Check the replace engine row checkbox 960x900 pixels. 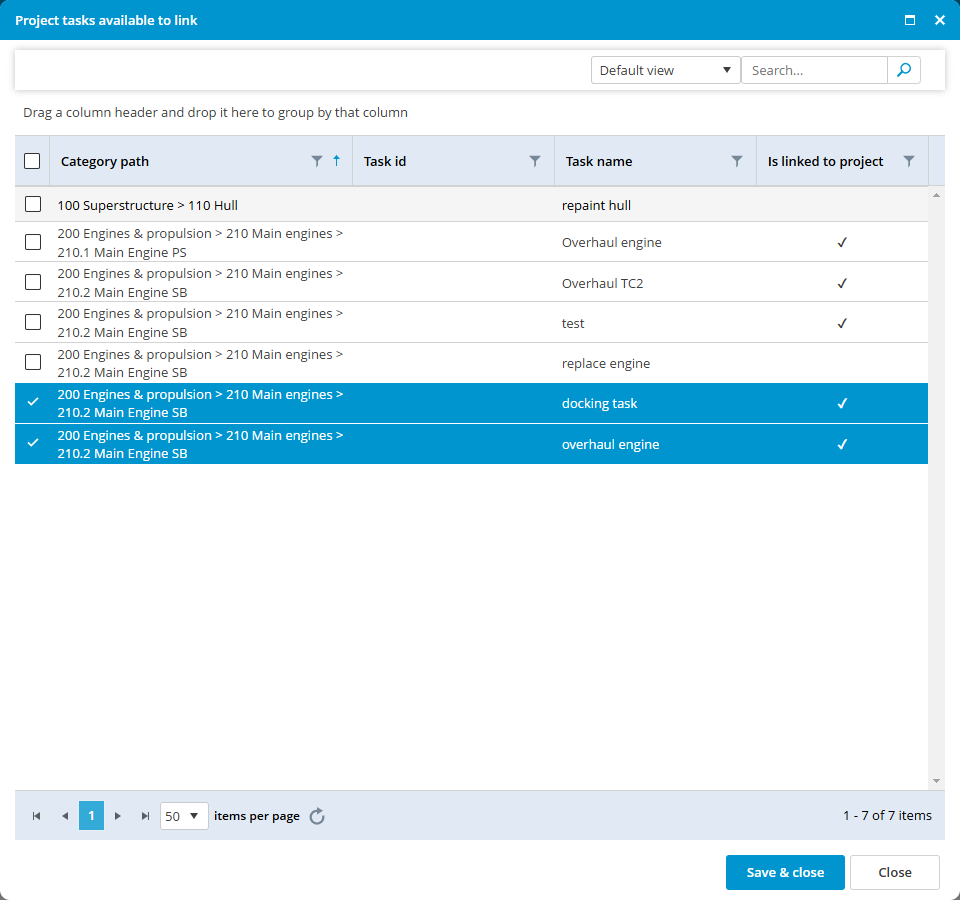[33, 362]
